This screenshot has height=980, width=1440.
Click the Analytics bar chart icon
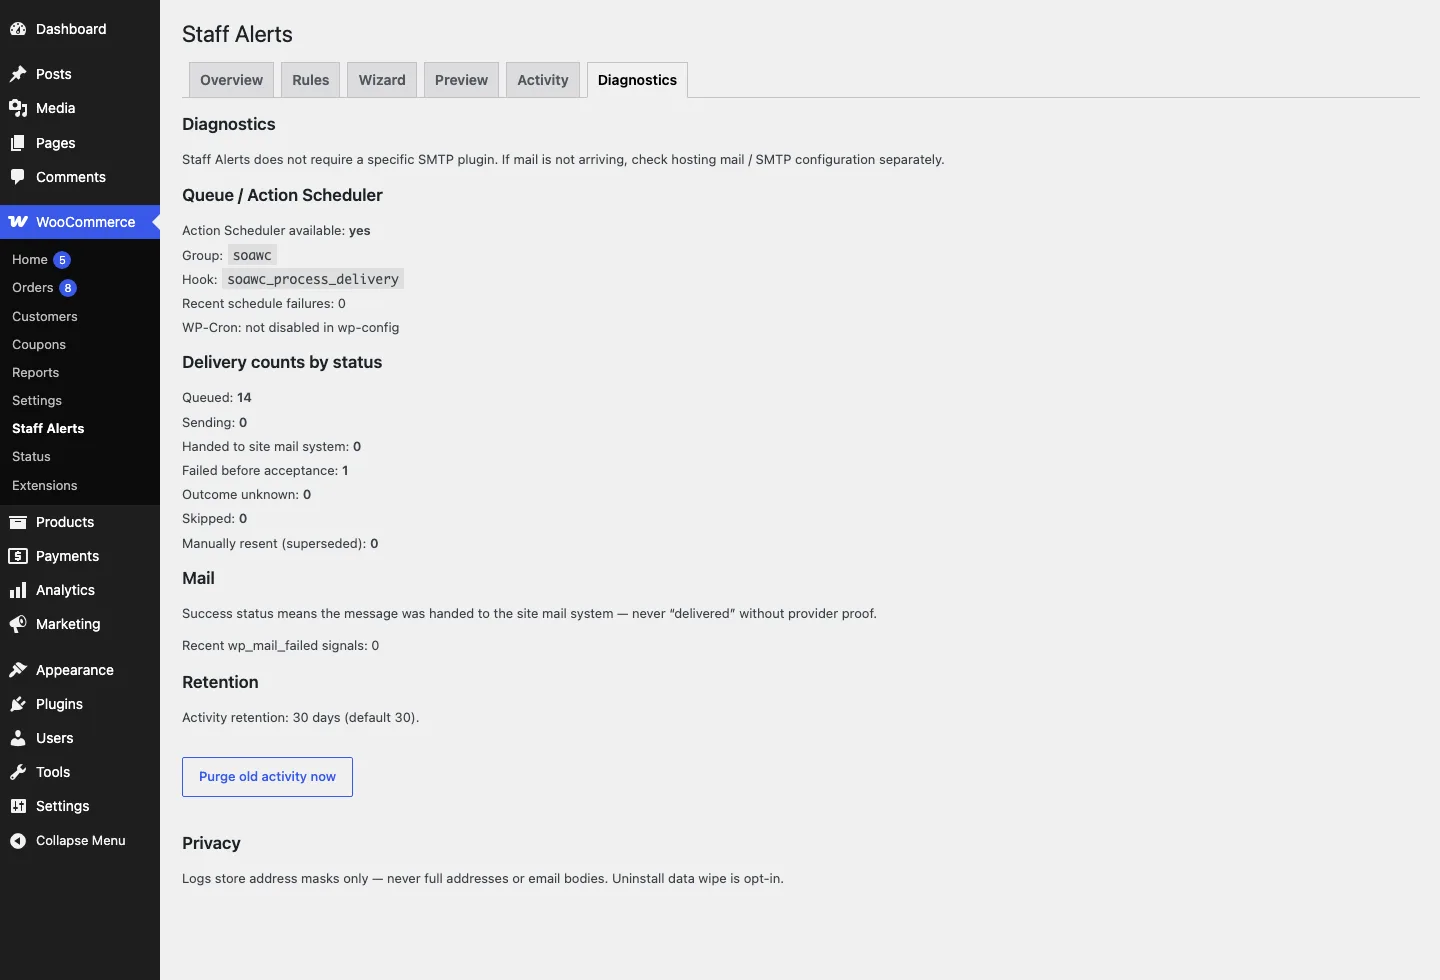(18, 590)
